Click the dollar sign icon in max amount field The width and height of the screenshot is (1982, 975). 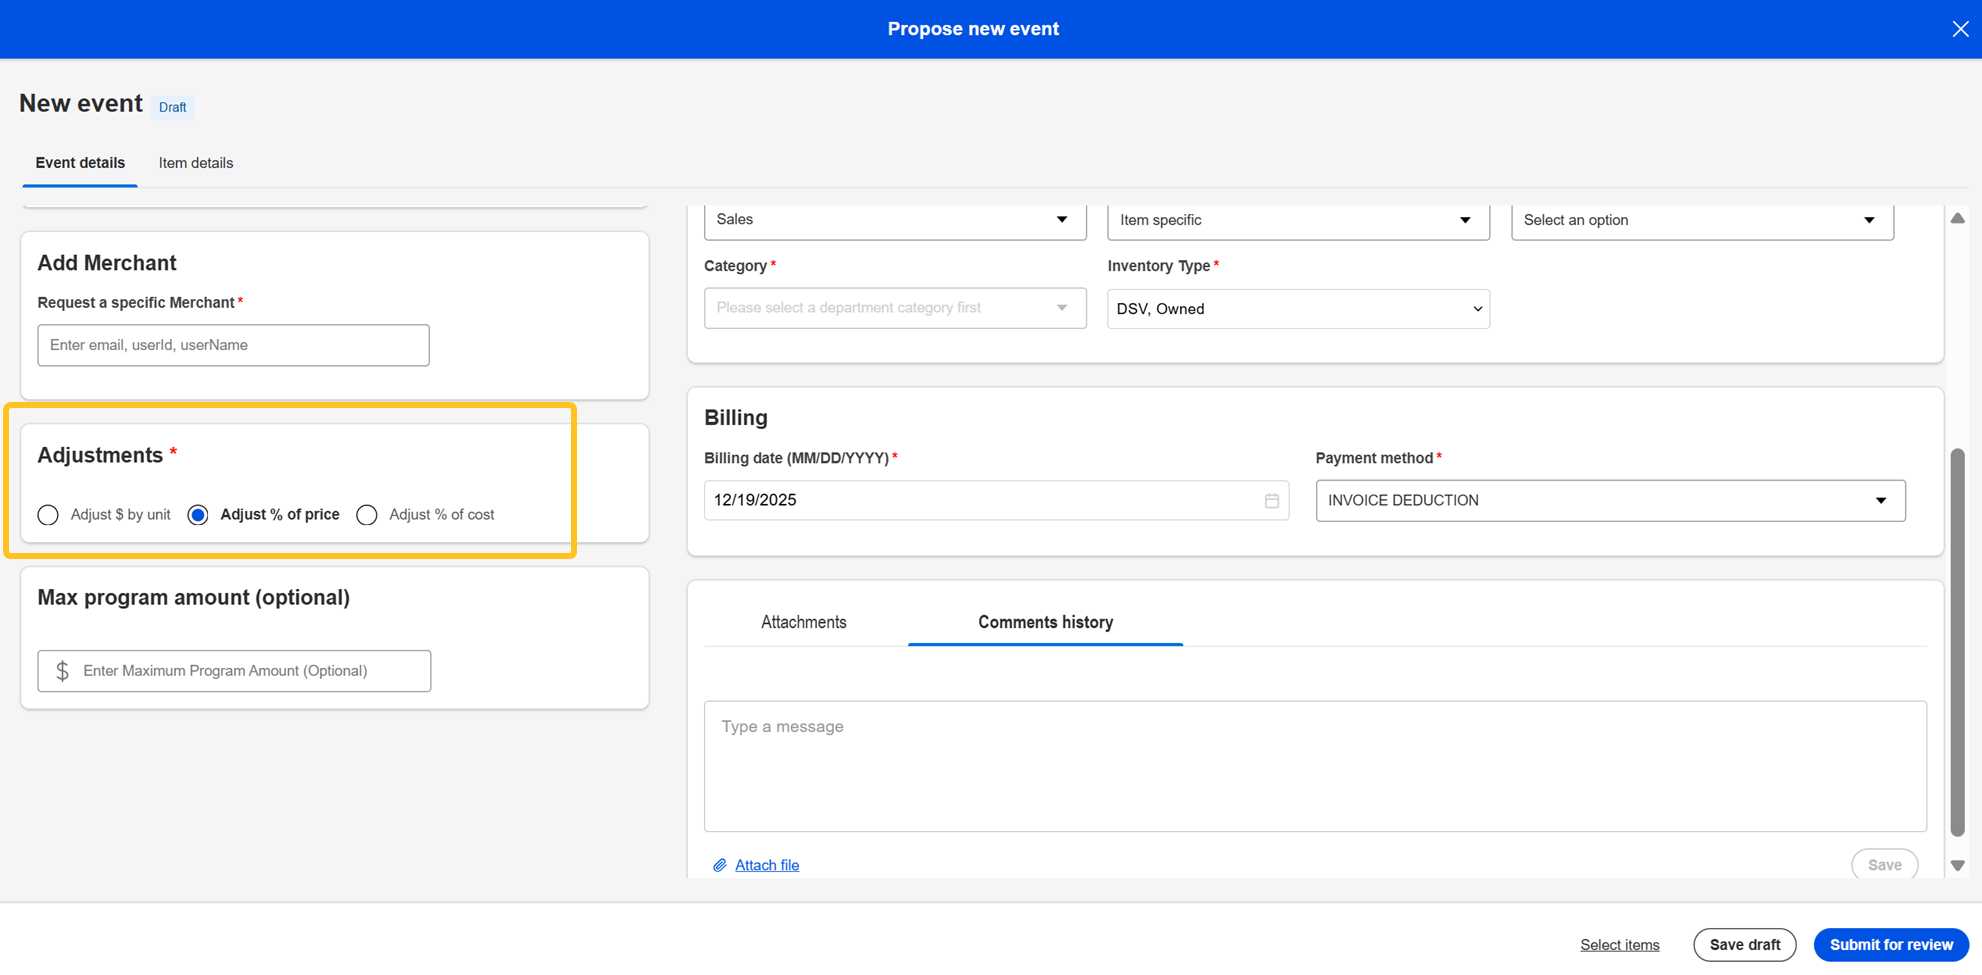(x=63, y=671)
